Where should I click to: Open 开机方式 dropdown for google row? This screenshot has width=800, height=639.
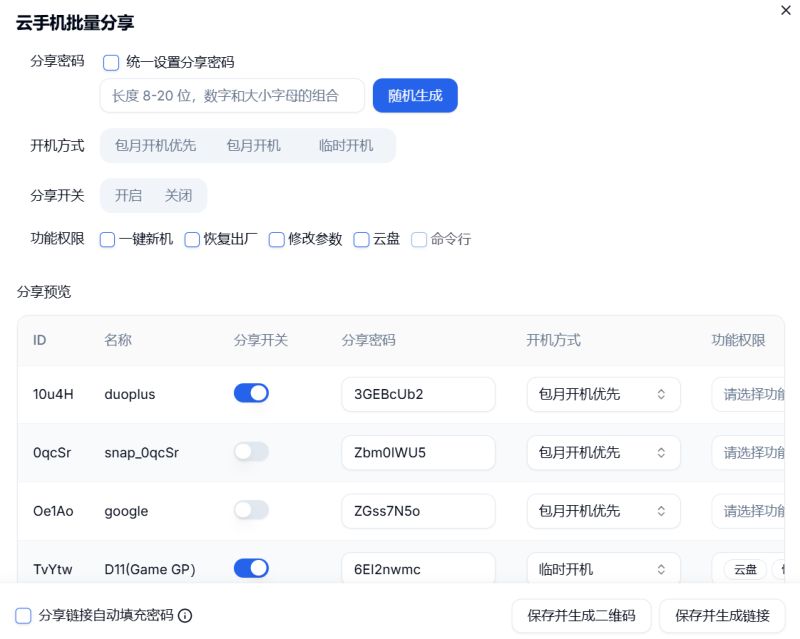point(604,511)
